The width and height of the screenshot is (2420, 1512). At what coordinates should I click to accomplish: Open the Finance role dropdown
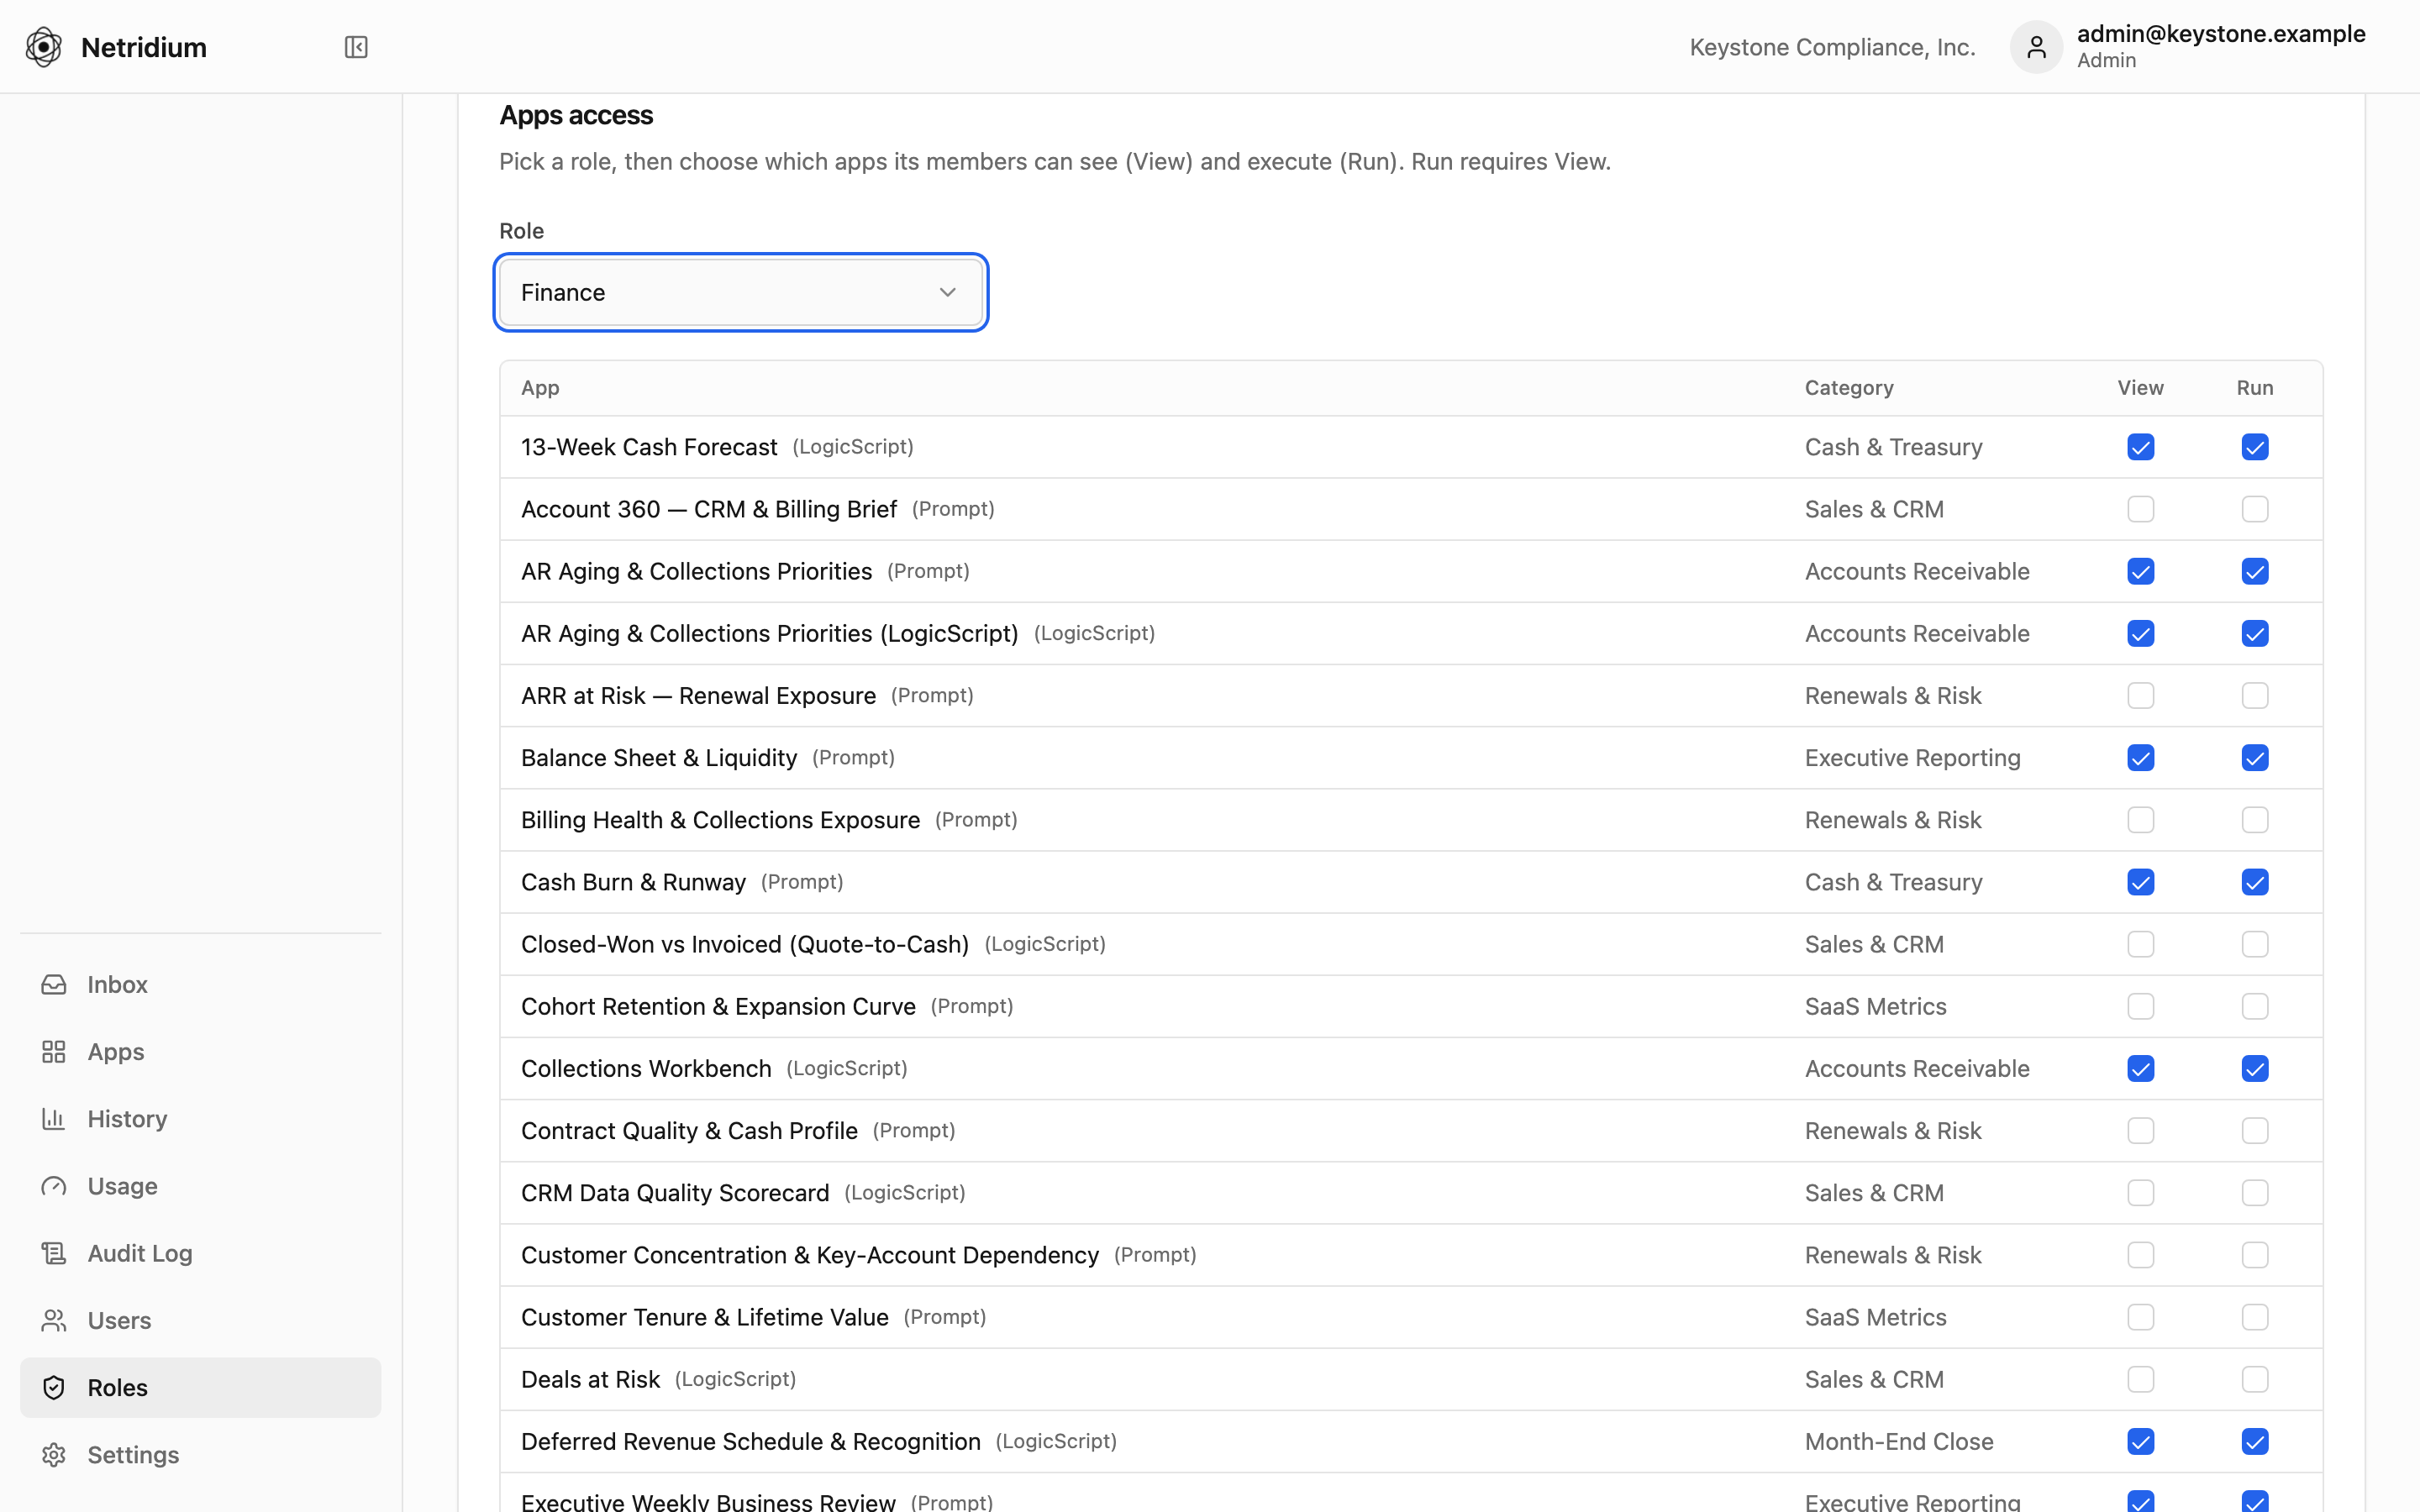point(741,292)
